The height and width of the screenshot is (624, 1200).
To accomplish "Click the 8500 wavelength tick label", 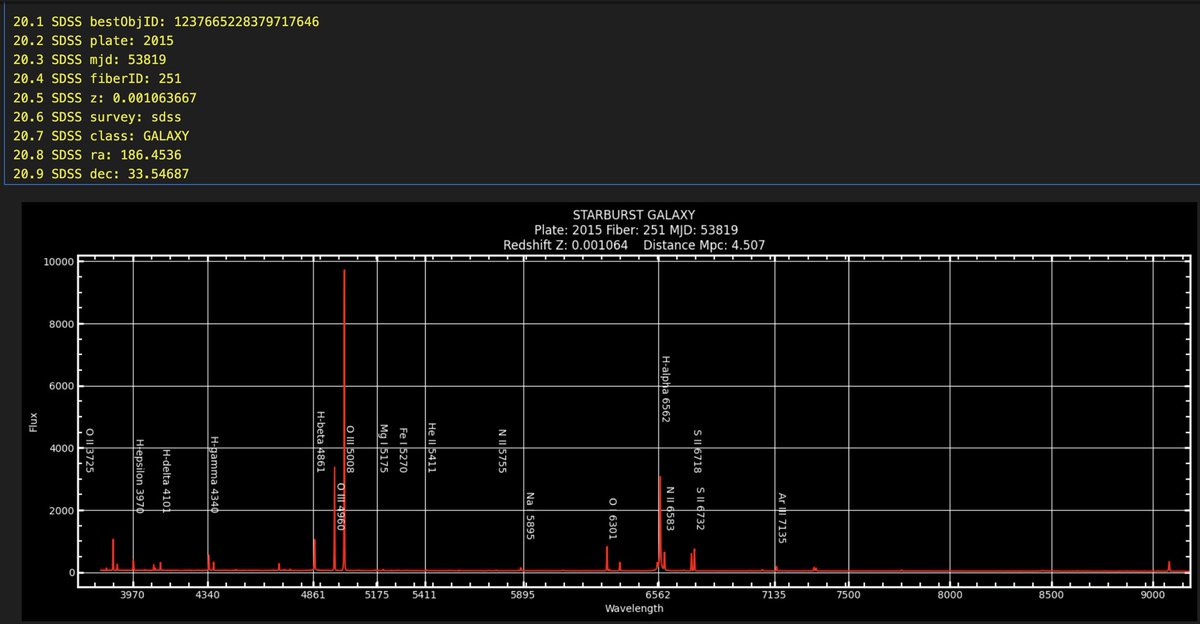I will pyautogui.click(x=1051, y=595).
